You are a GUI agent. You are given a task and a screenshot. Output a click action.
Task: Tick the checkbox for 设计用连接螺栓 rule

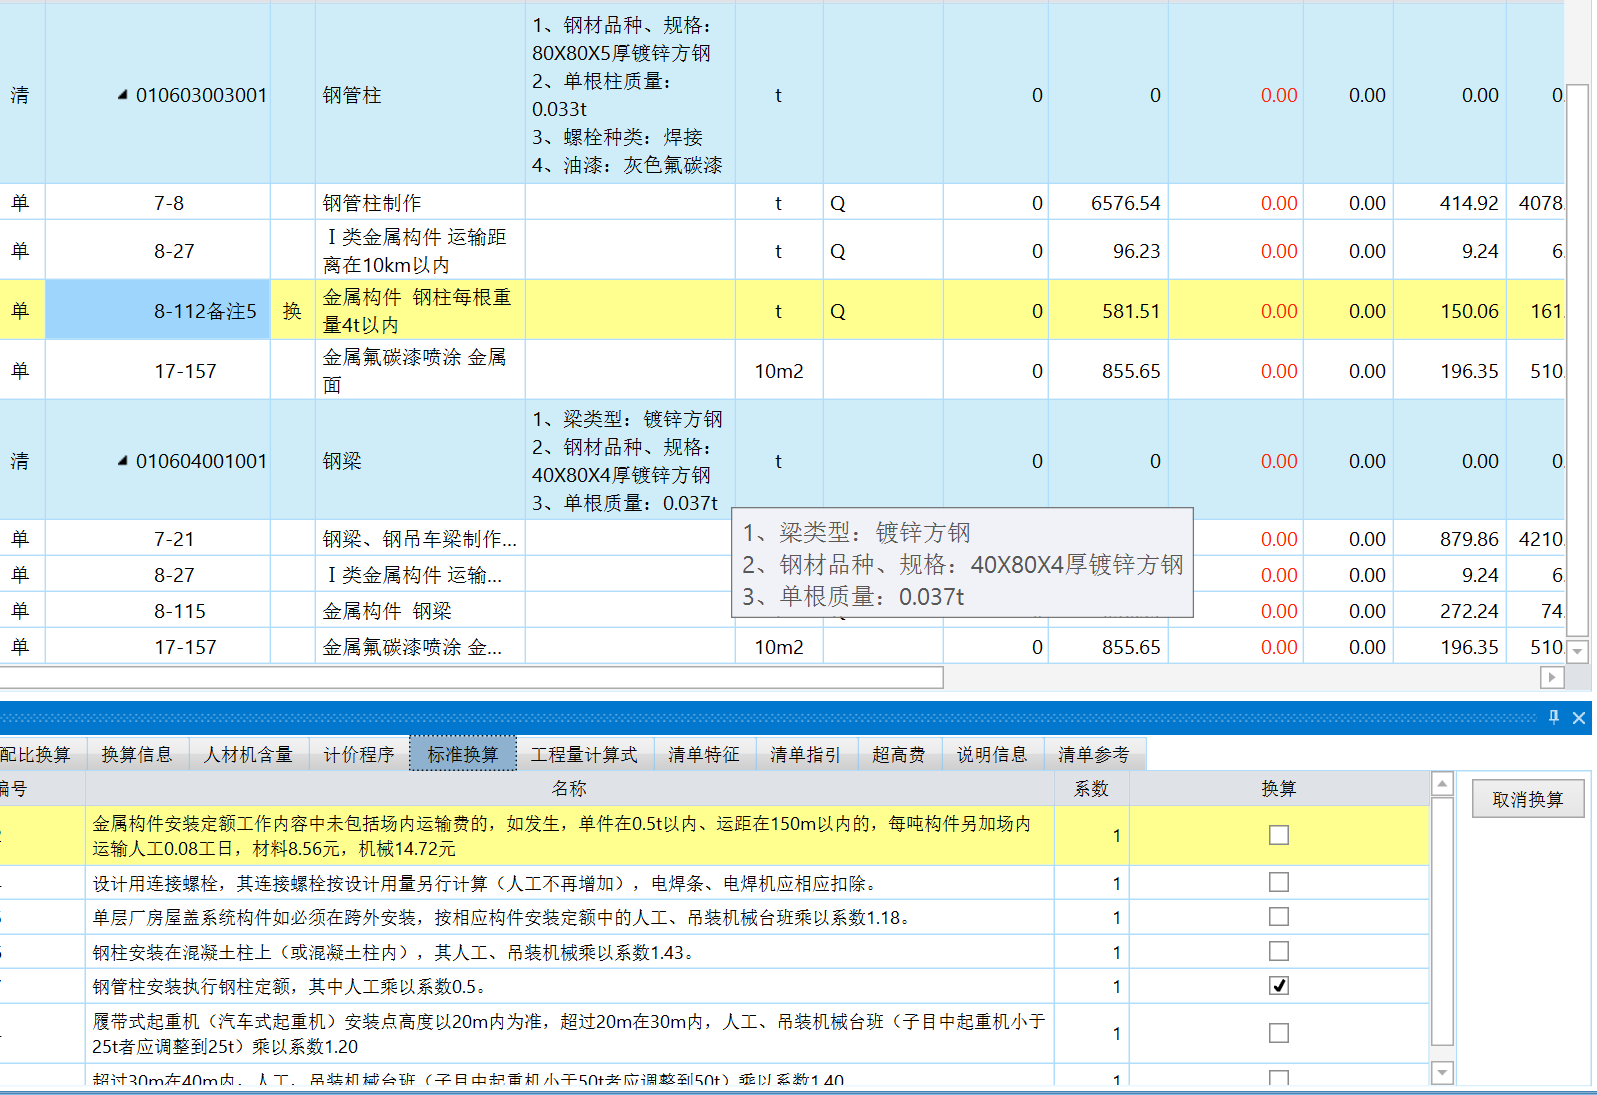1279,882
